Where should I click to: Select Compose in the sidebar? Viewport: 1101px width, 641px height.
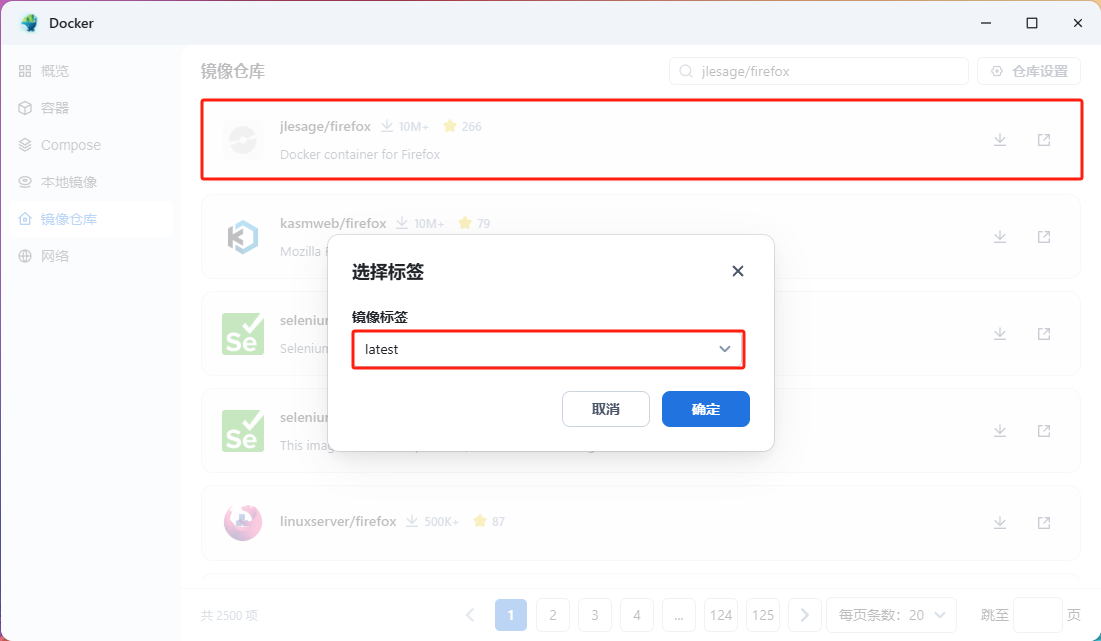coord(91,145)
